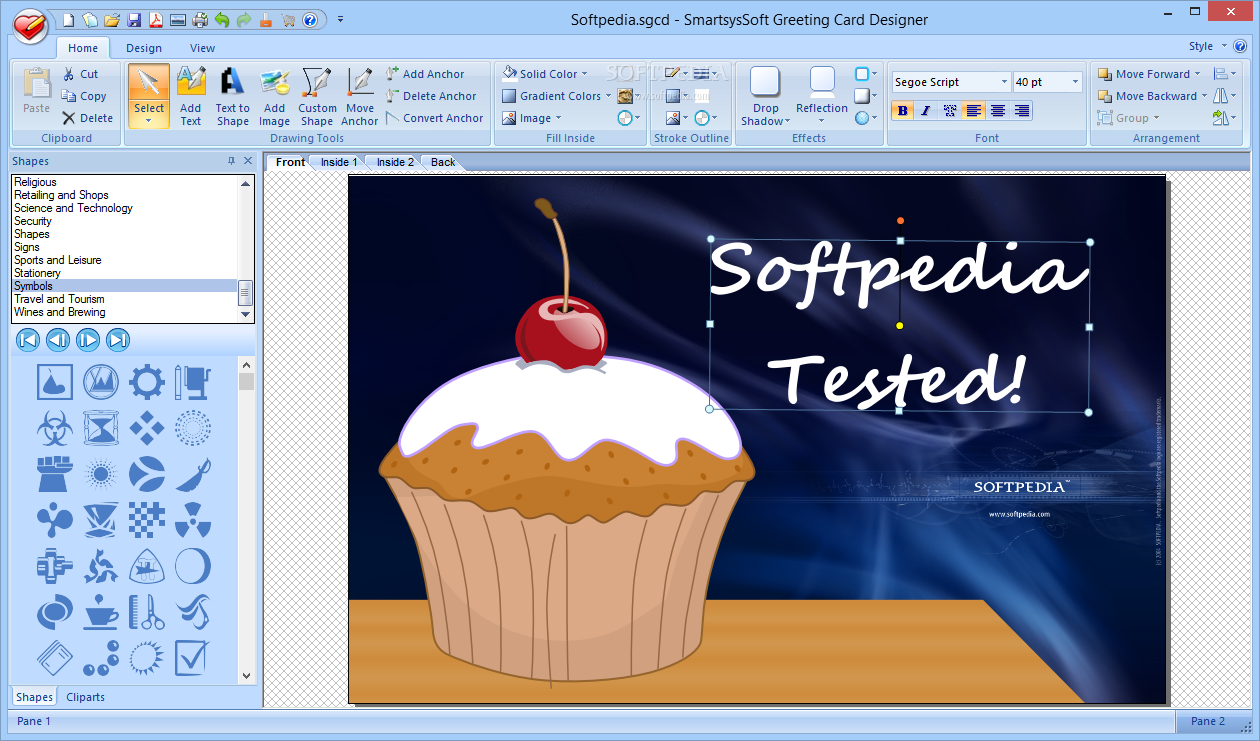Click the shopping cart purchase icon
The image size is (1260, 741).
pos(288,19)
